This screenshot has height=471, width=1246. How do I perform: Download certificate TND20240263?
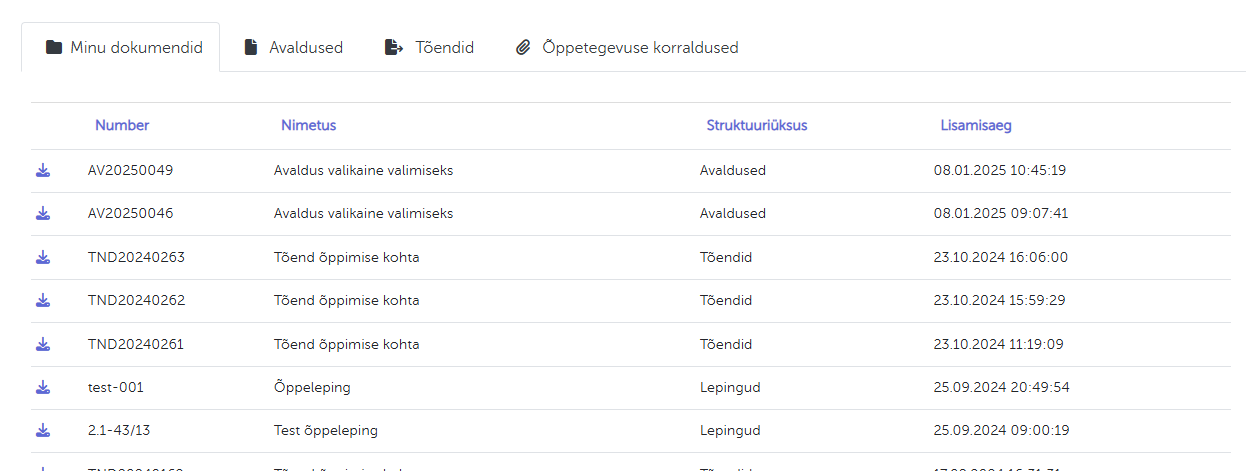tap(43, 257)
